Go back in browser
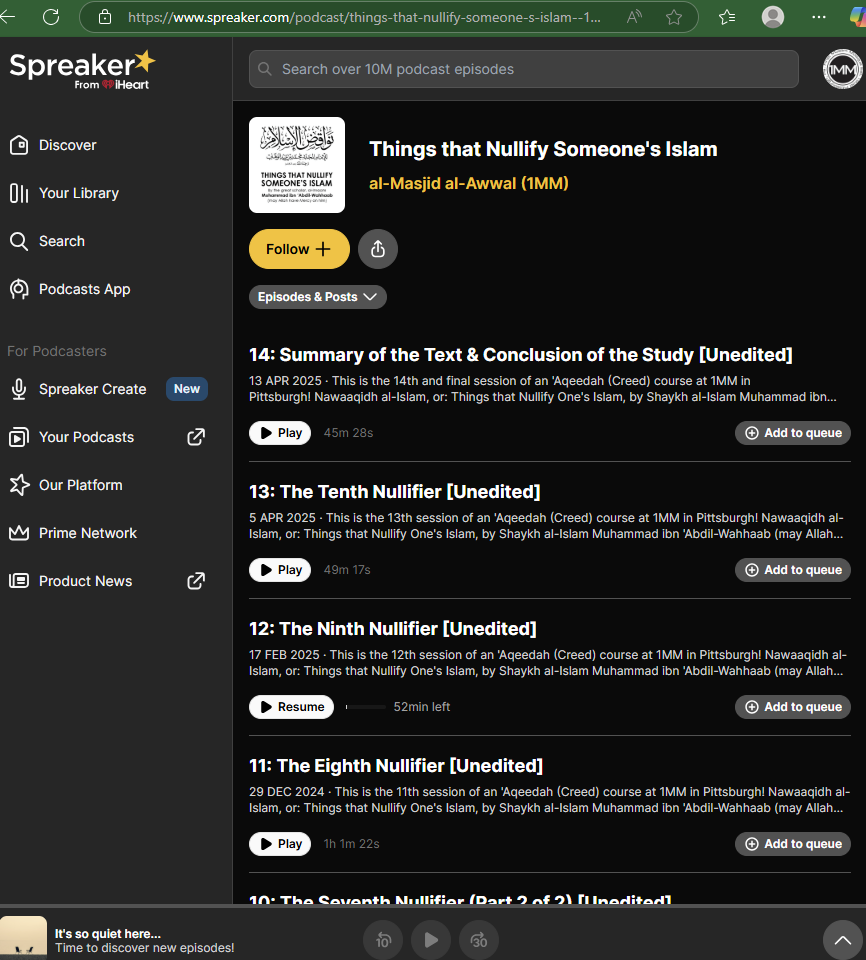This screenshot has width=866, height=960. pyautogui.click(x=7, y=17)
